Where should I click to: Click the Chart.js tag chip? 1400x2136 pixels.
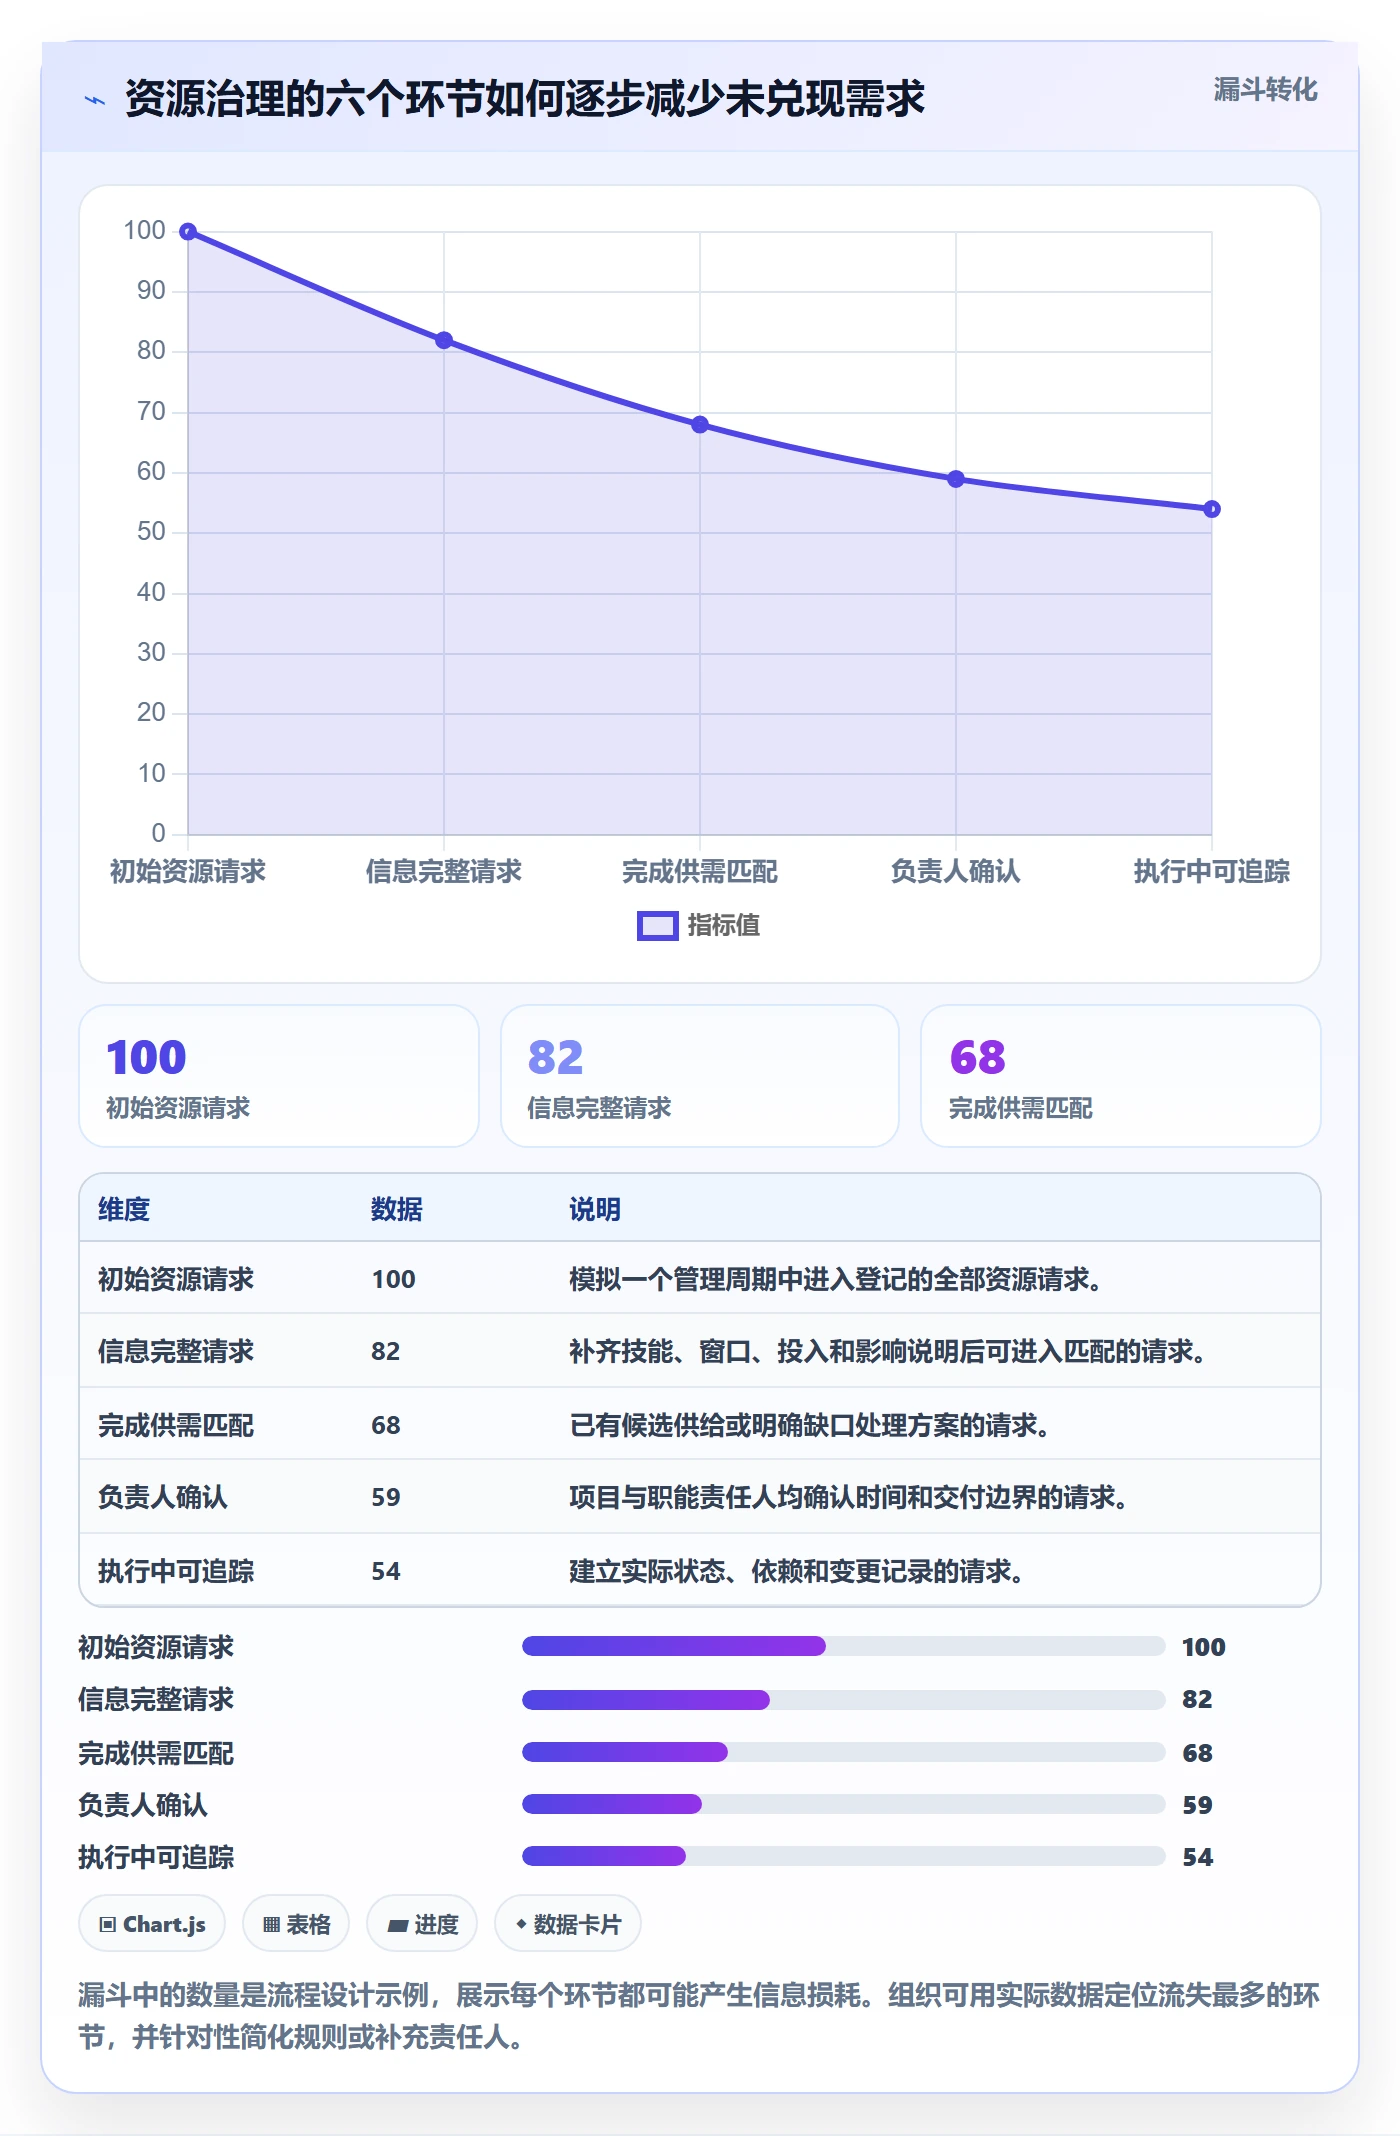coord(152,1924)
